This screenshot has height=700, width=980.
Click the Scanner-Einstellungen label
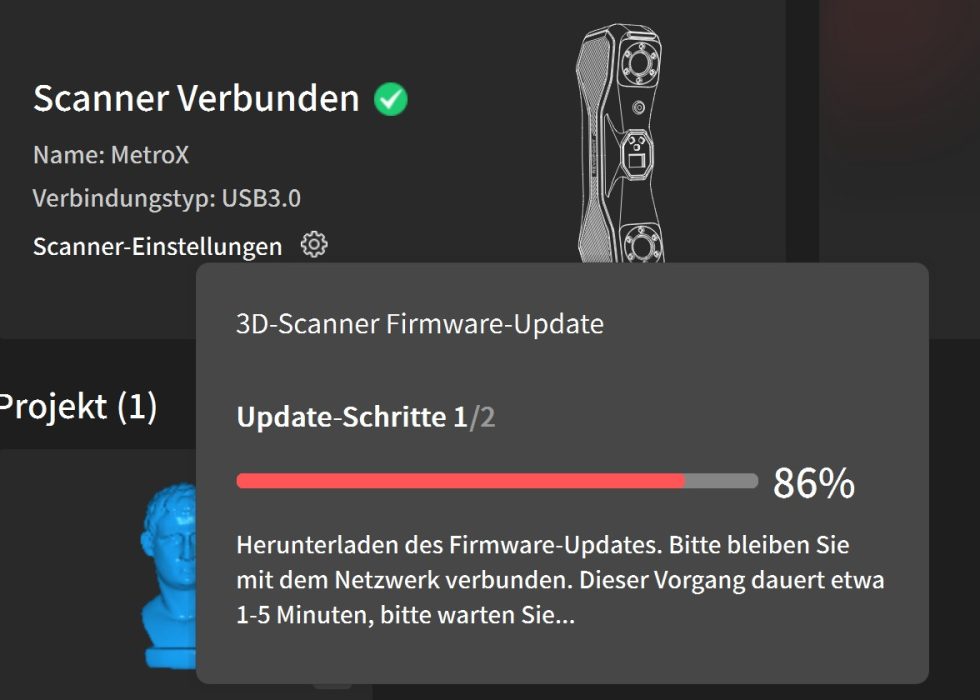click(x=158, y=246)
